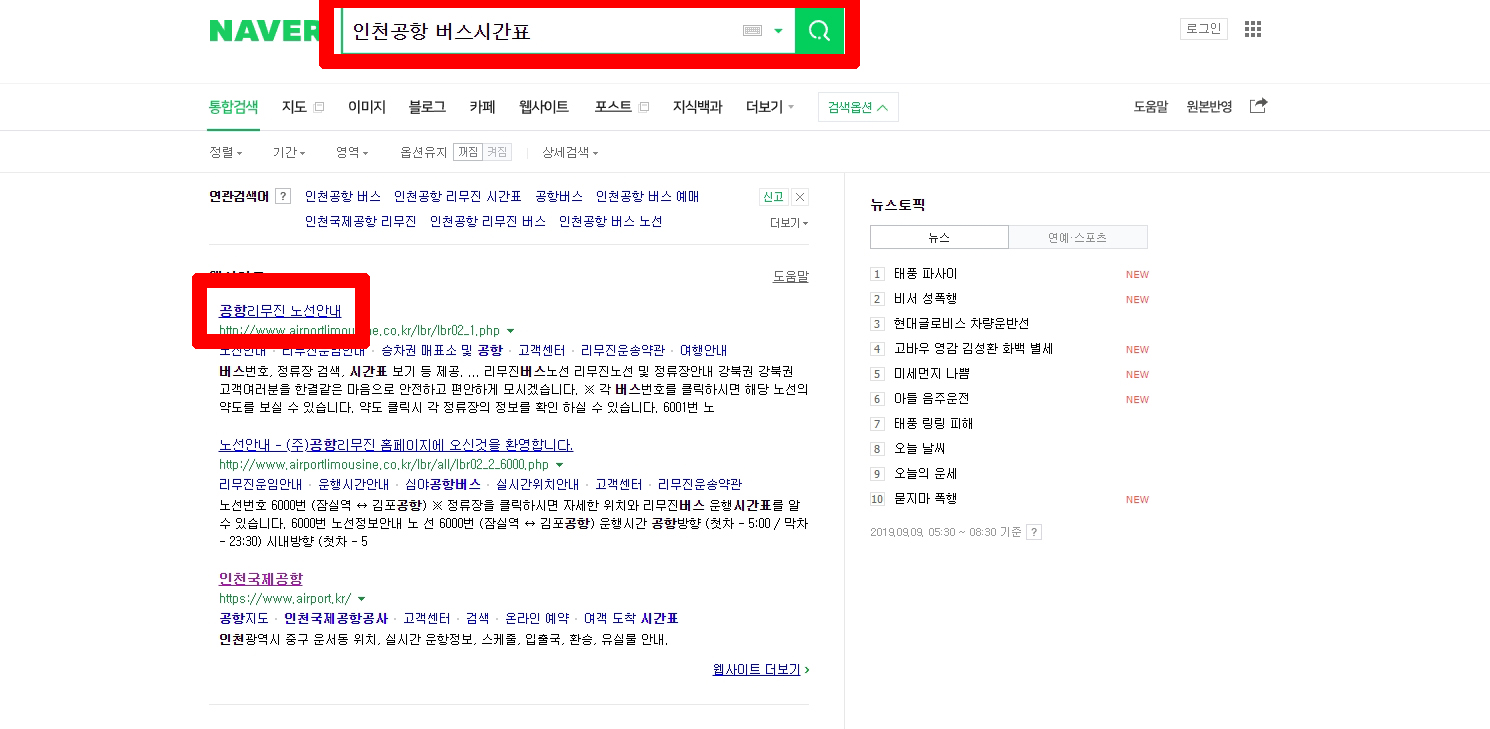Click the 로그인 button
This screenshot has height=729, width=1490.
coord(1203,29)
